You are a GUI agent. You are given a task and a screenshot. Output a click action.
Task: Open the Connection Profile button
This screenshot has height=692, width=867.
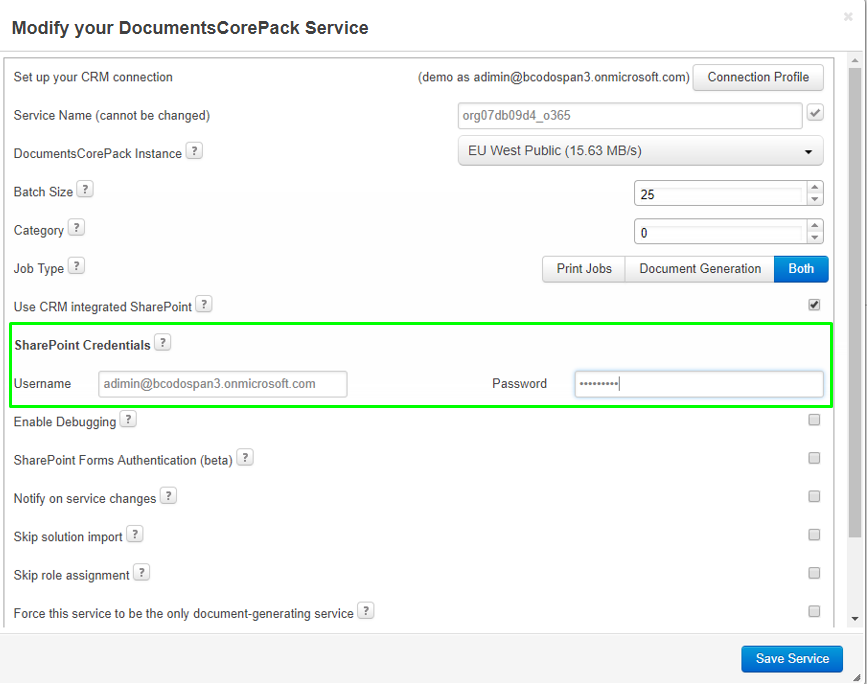pos(758,77)
